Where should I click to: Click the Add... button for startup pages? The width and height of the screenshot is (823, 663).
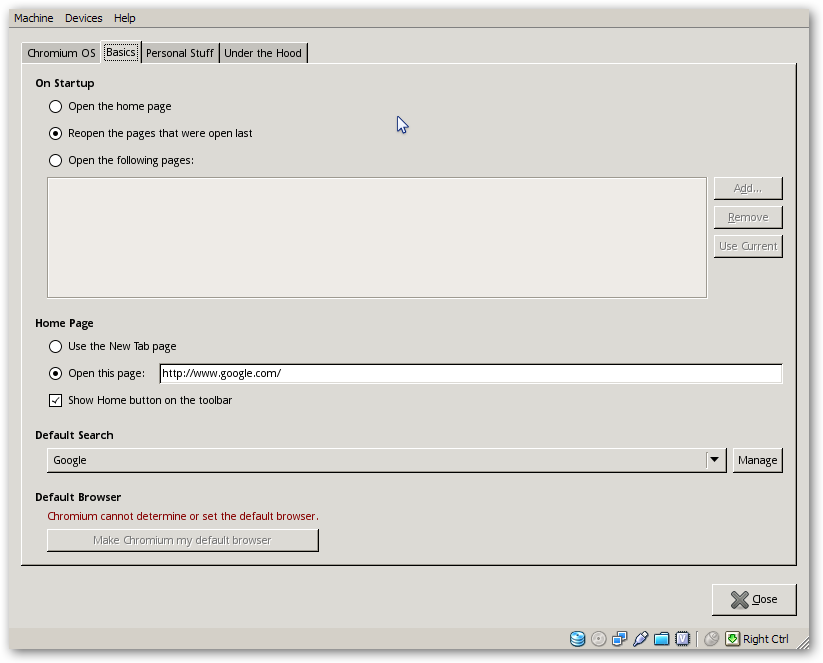(x=748, y=188)
